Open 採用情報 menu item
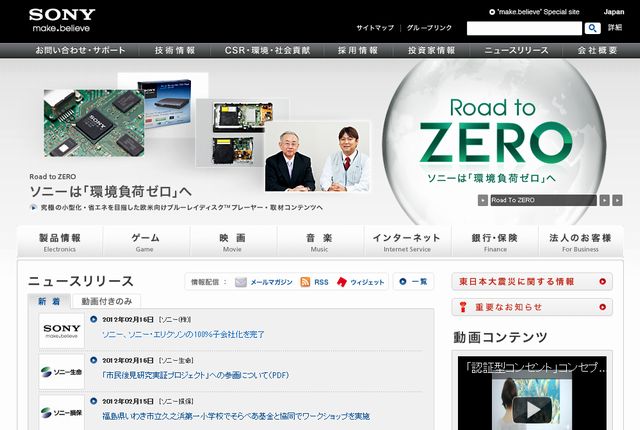Image resolution: width=640 pixels, height=430 pixels. [x=358, y=51]
